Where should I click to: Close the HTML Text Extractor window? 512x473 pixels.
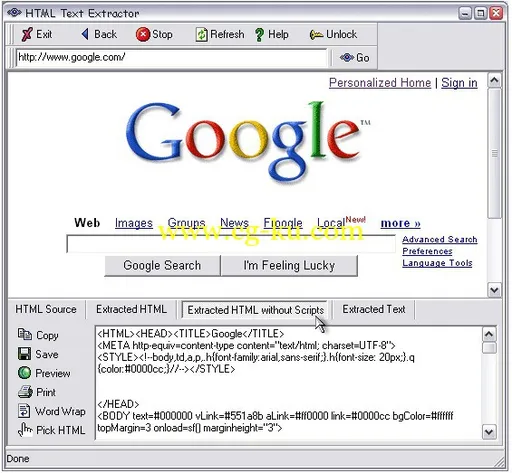pos(496,13)
